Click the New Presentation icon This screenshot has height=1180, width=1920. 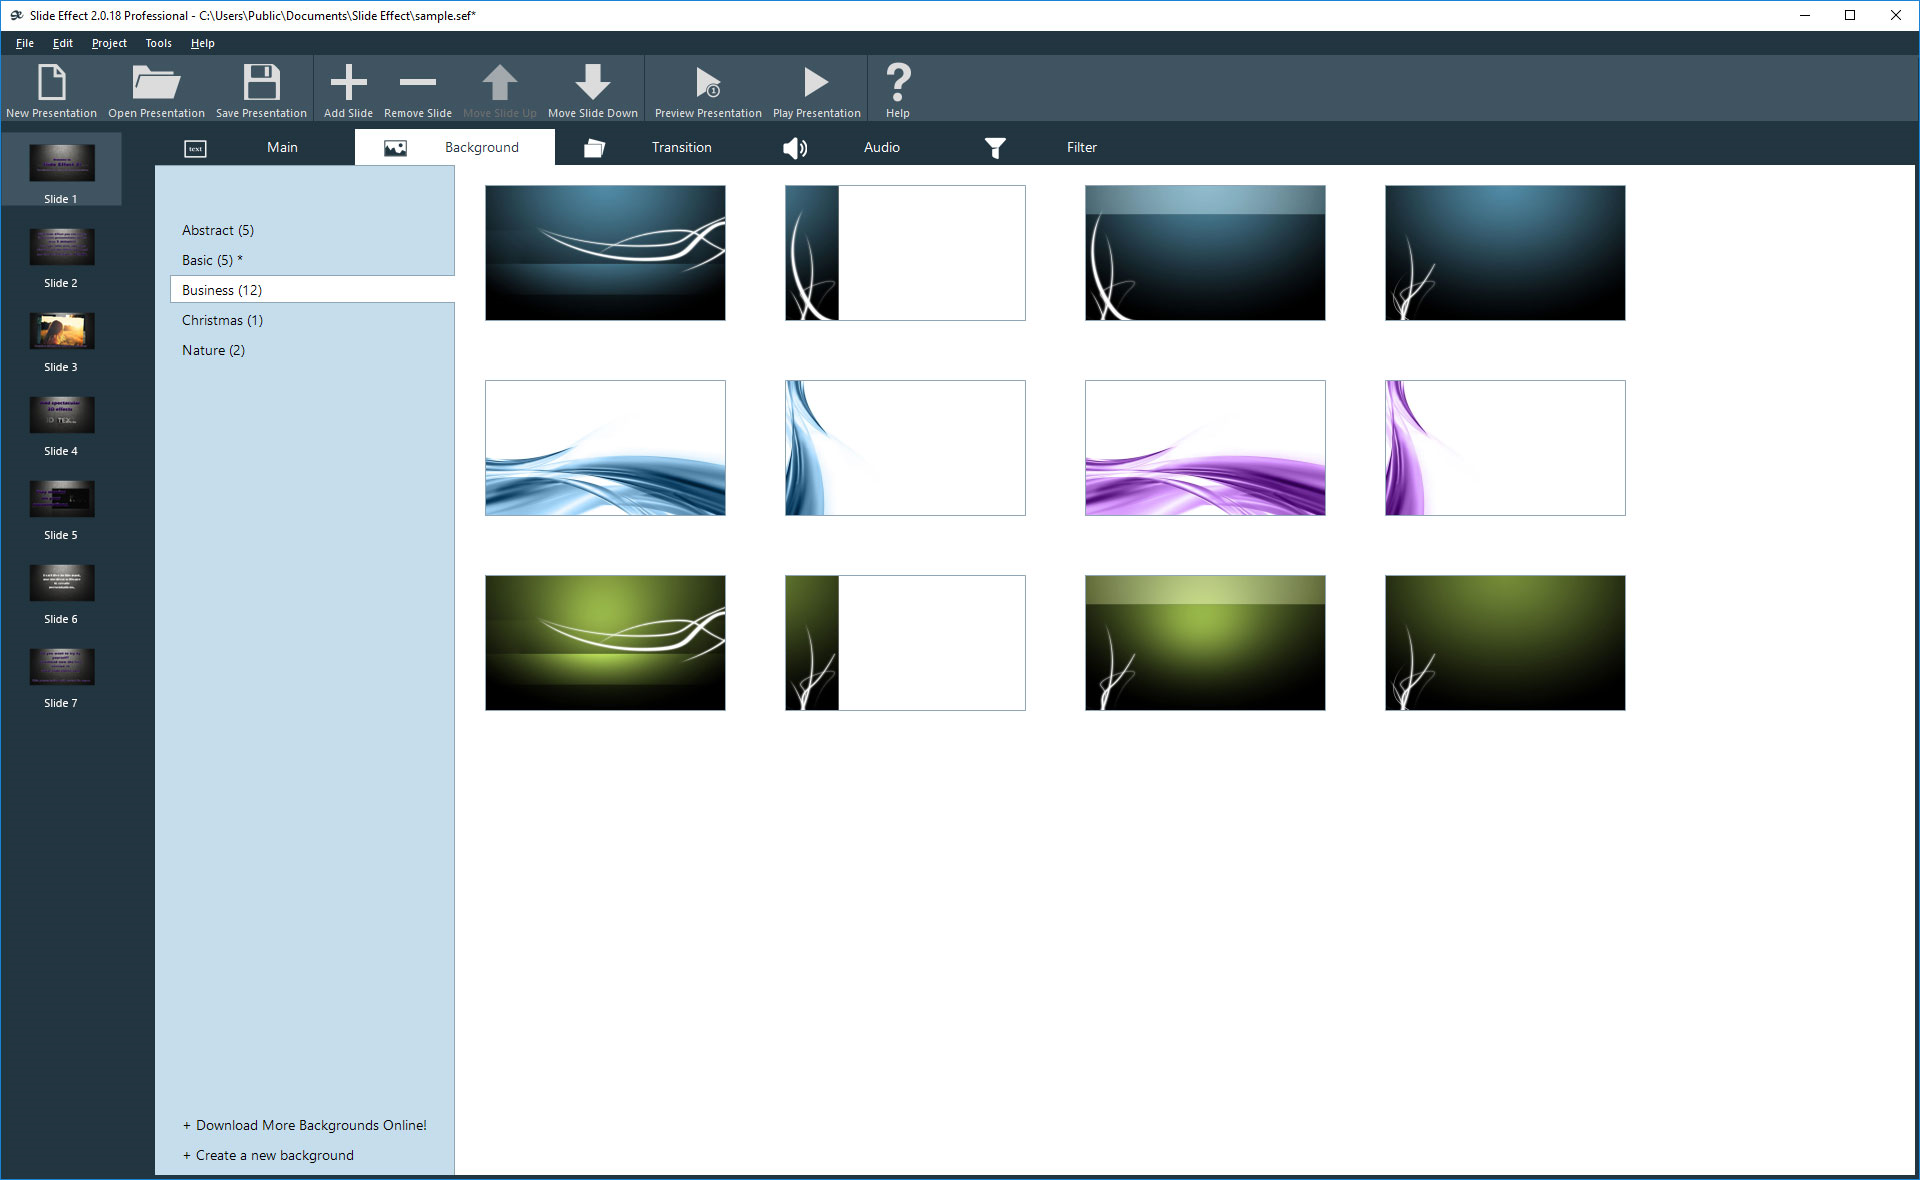point(51,84)
